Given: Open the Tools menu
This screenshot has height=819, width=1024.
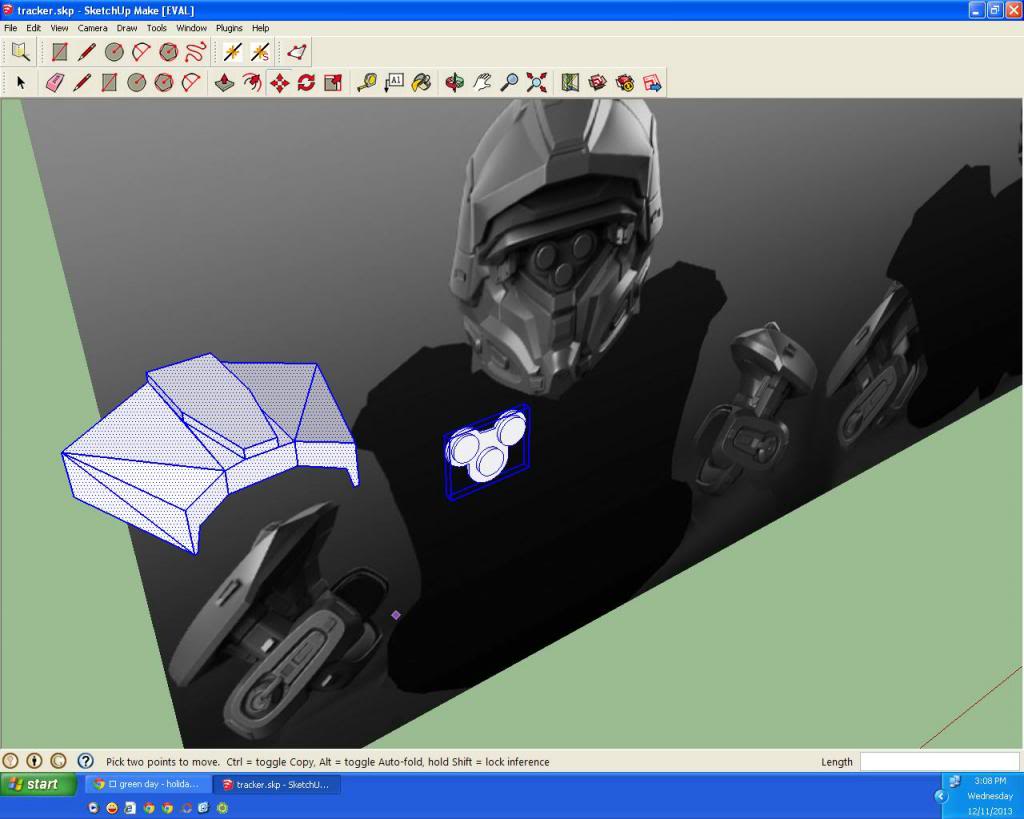Looking at the screenshot, I should pyautogui.click(x=156, y=28).
